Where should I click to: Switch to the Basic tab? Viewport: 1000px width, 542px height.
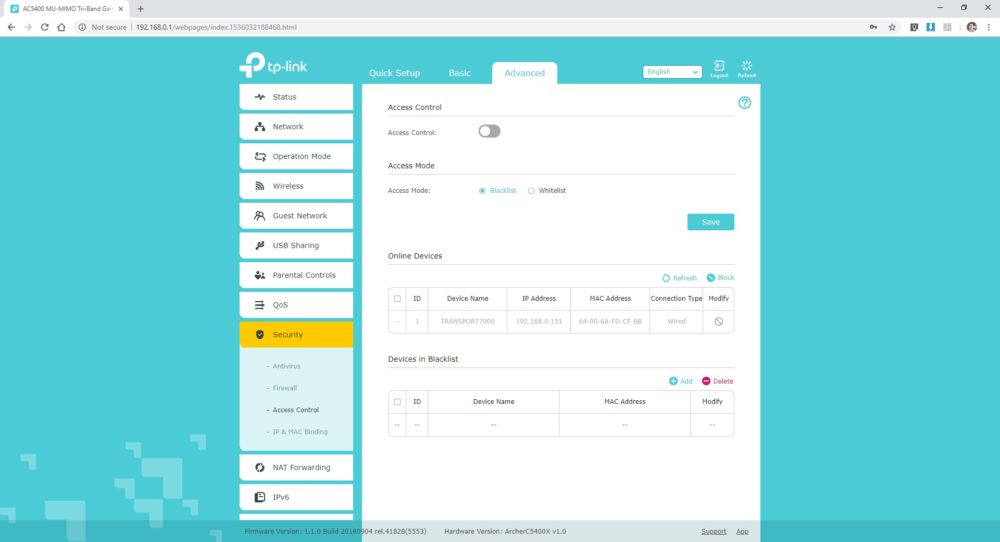[459, 73]
